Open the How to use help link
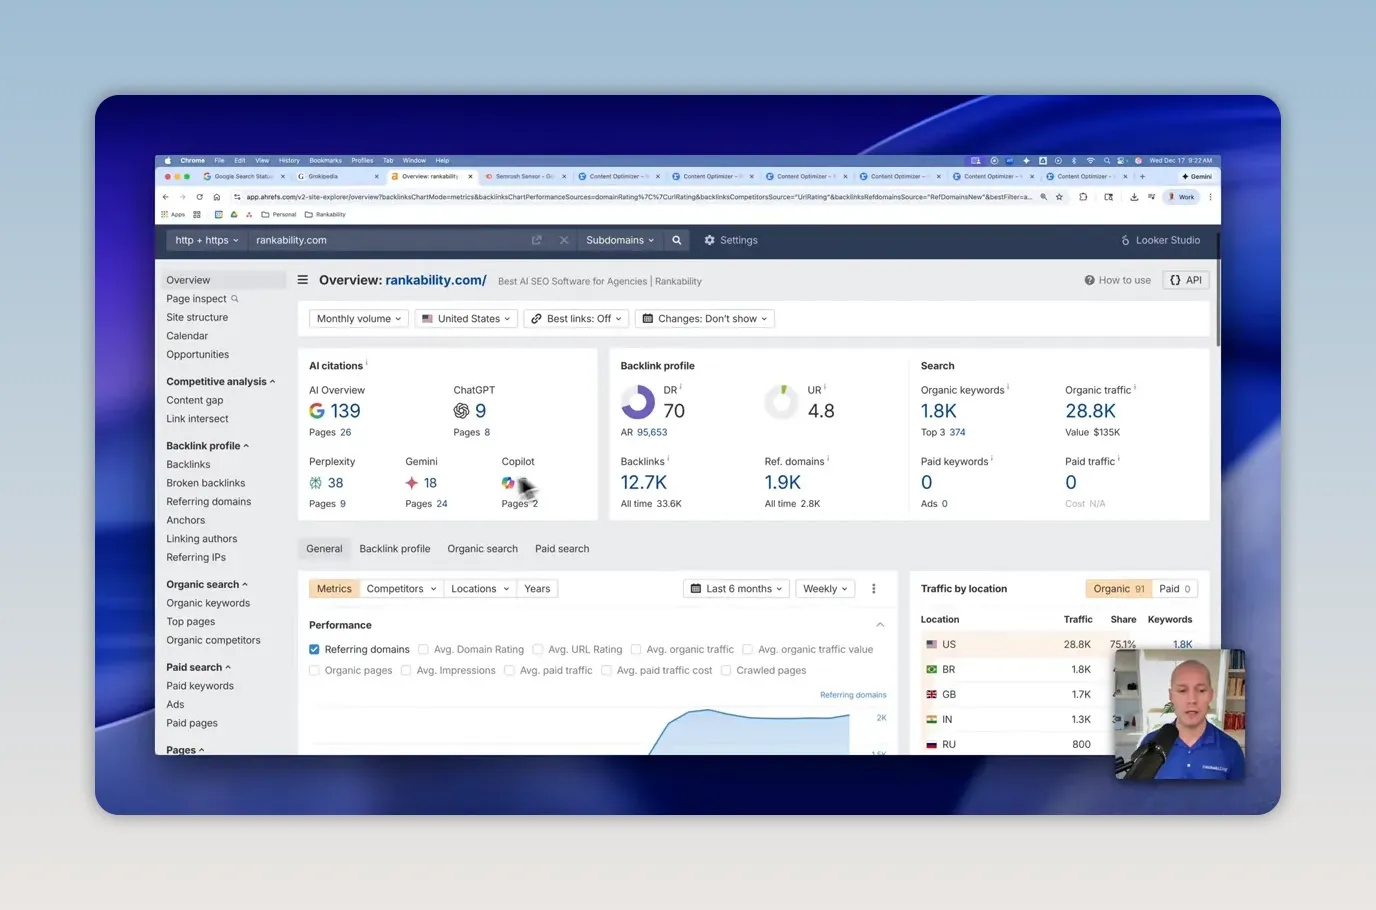The height and width of the screenshot is (910, 1376). [x=1118, y=280]
